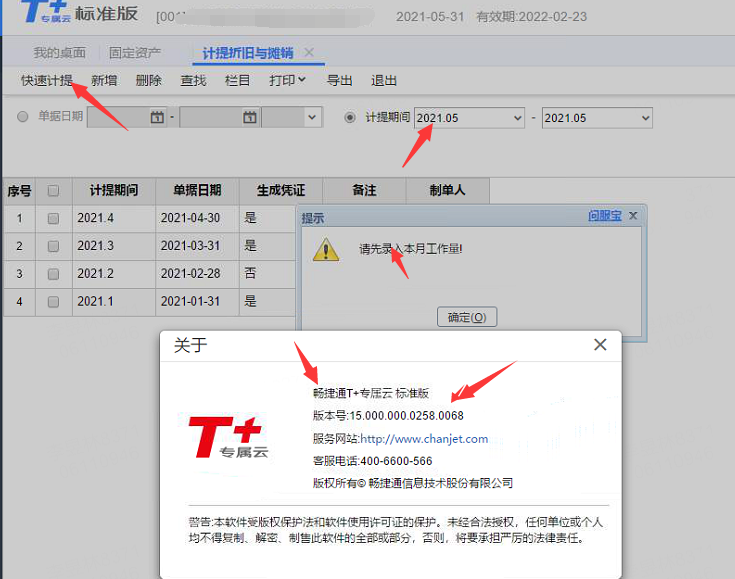Screen dimensions: 735x579
Task: Click 查找 in the toolbar
Action: [x=194, y=81]
